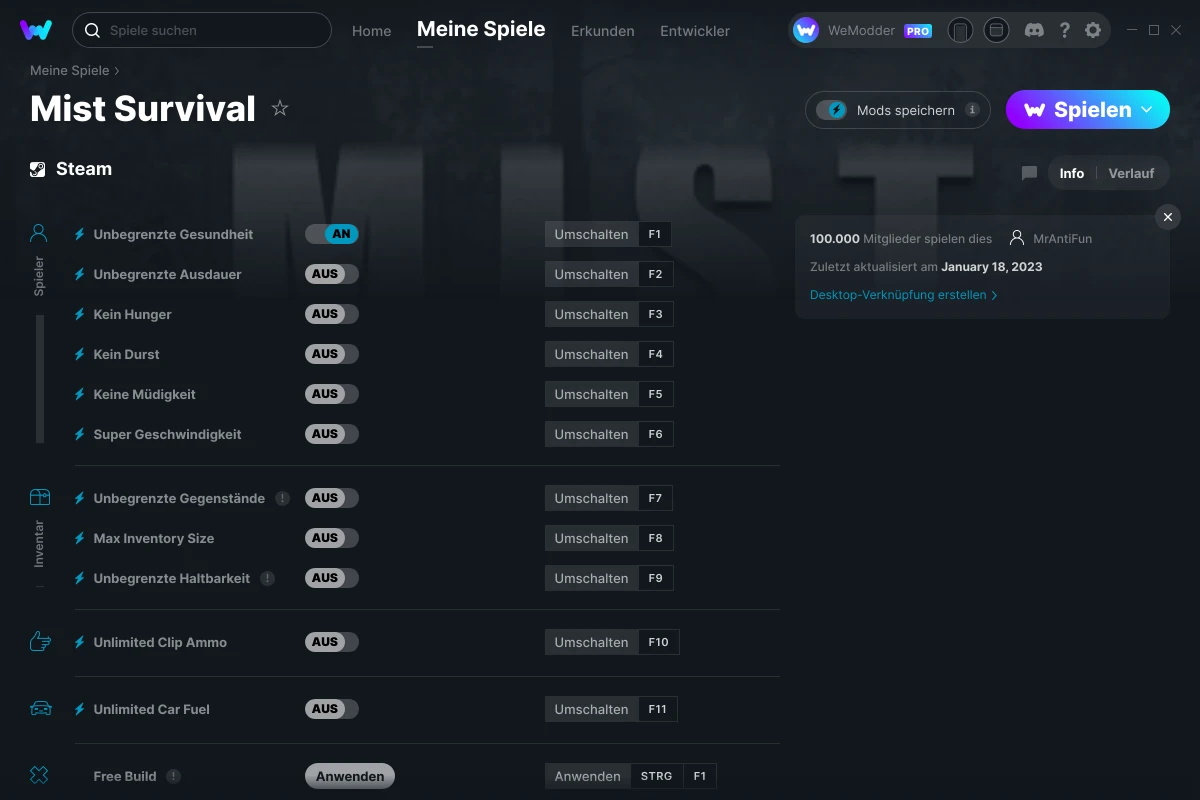Click the Steam platform icon
Viewport: 1200px width, 800px height.
pos(38,169)
